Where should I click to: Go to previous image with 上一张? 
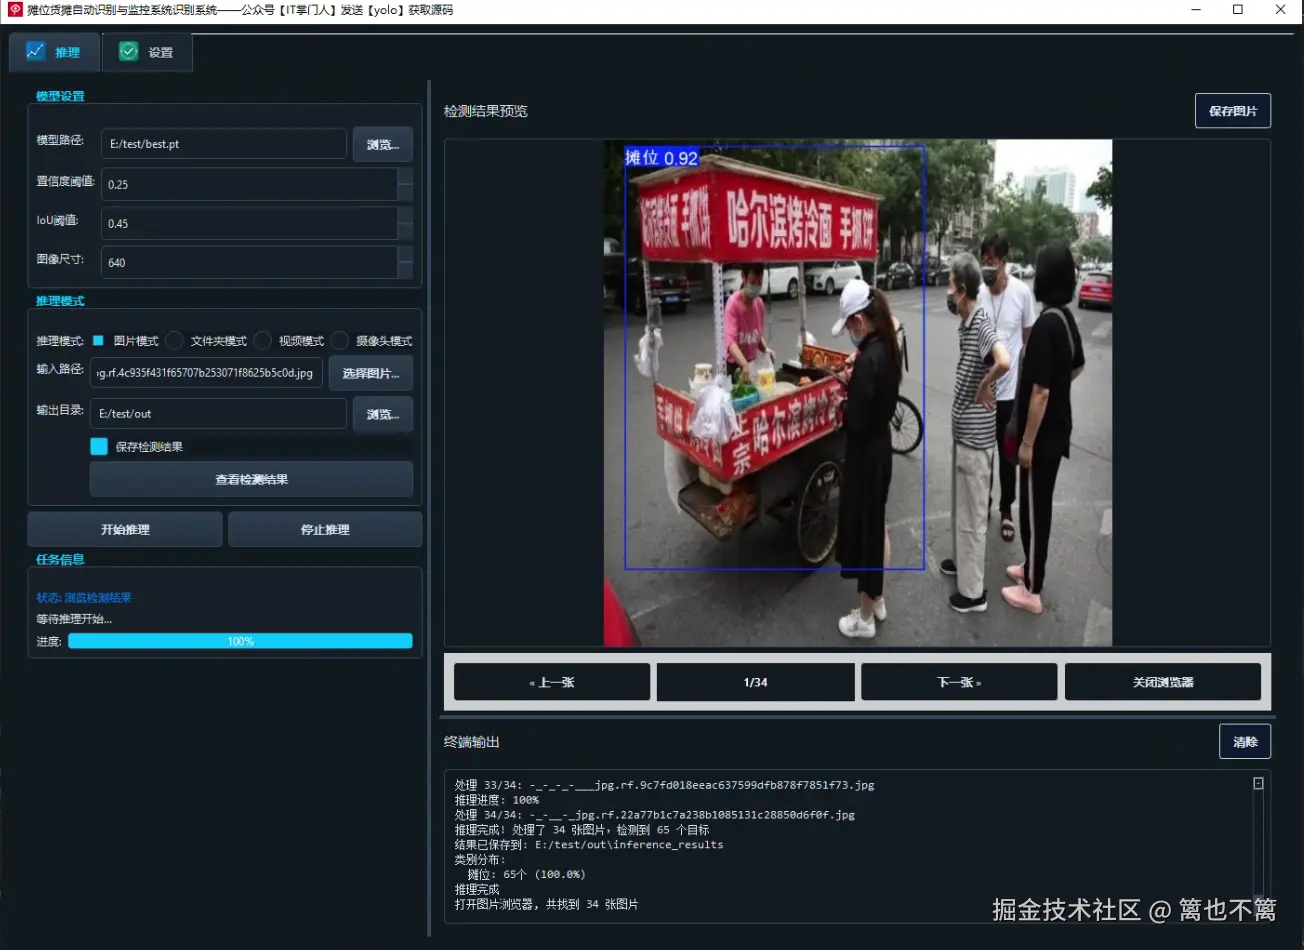[552, 682]
